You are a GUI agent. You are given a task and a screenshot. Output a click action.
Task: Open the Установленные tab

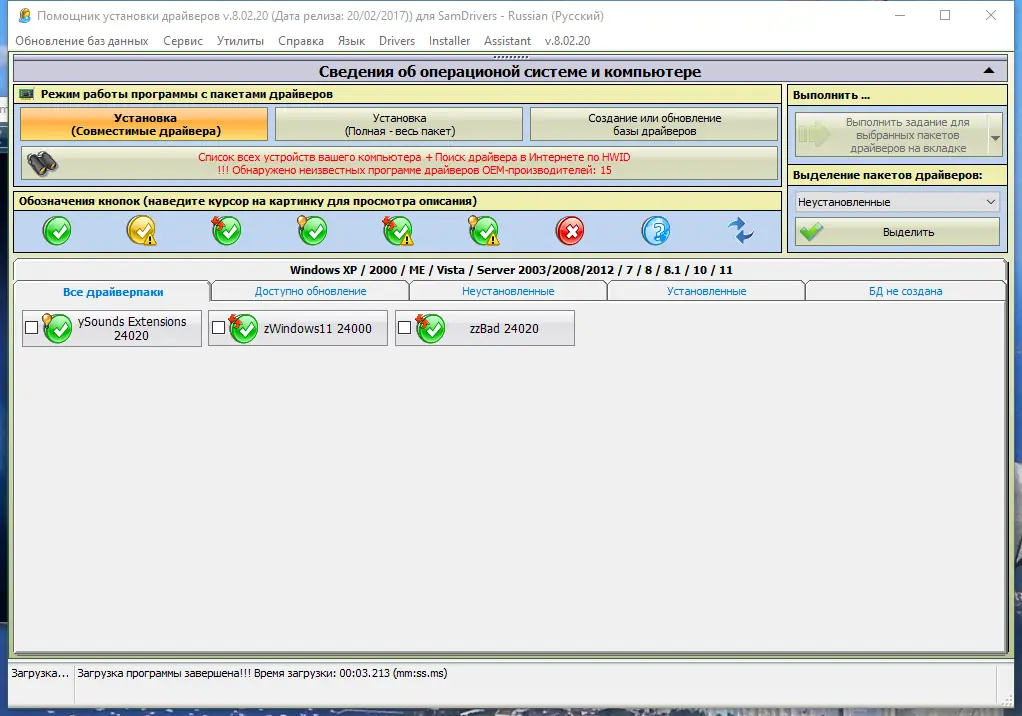(707, 291)
